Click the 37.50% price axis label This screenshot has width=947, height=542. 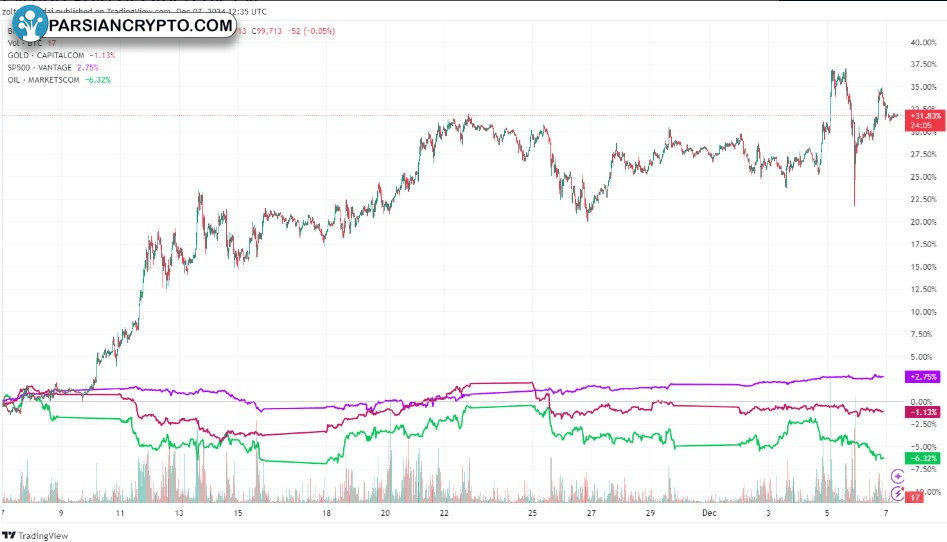point(923,65)
